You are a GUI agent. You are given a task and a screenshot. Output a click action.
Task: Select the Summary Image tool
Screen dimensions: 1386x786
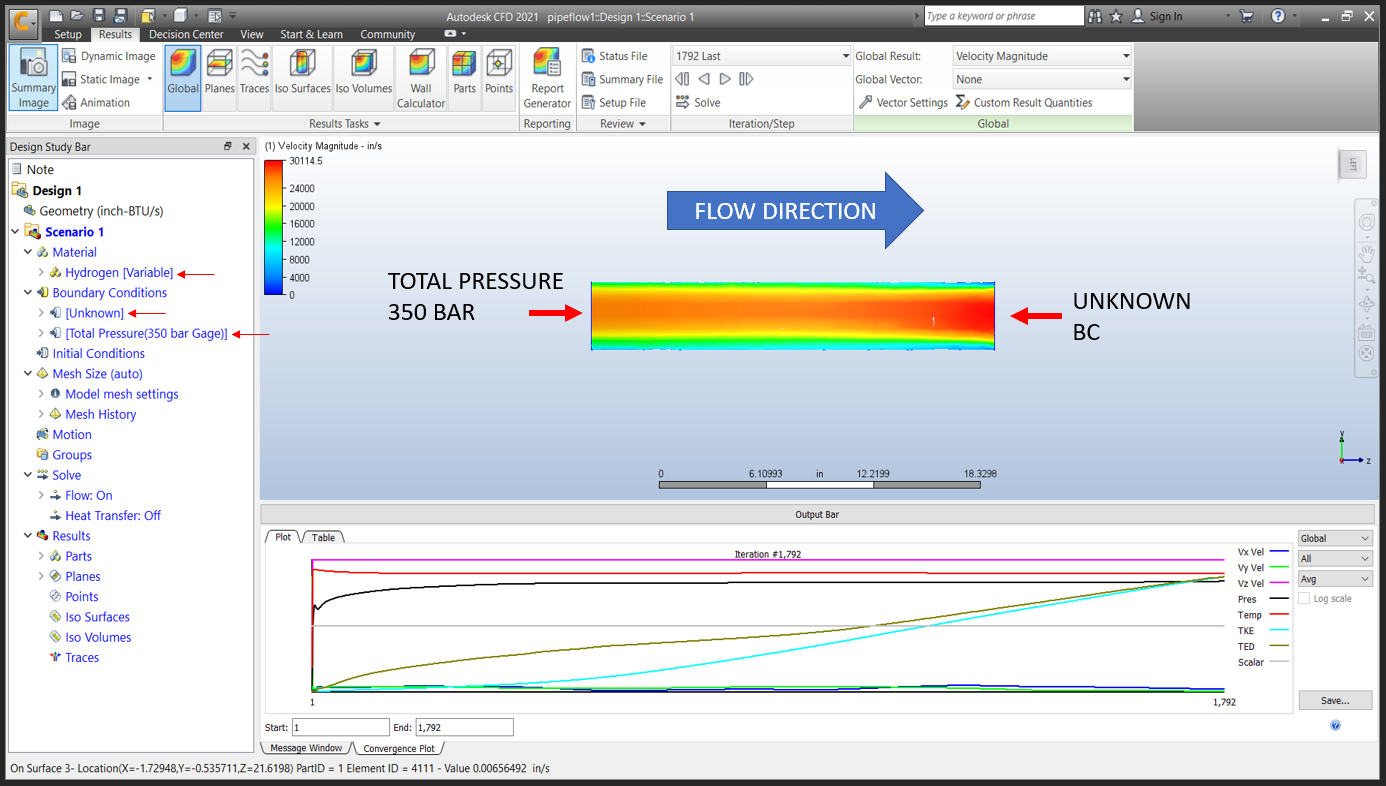pos(33,76)
